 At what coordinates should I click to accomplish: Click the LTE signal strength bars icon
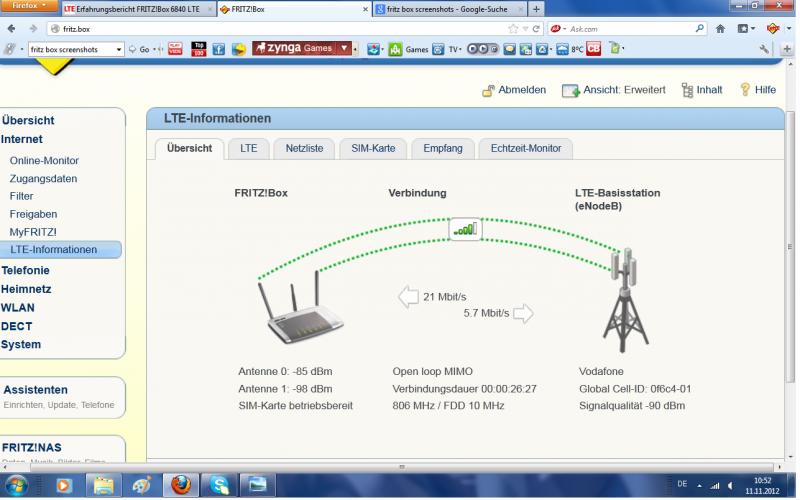tap(465, 229)
